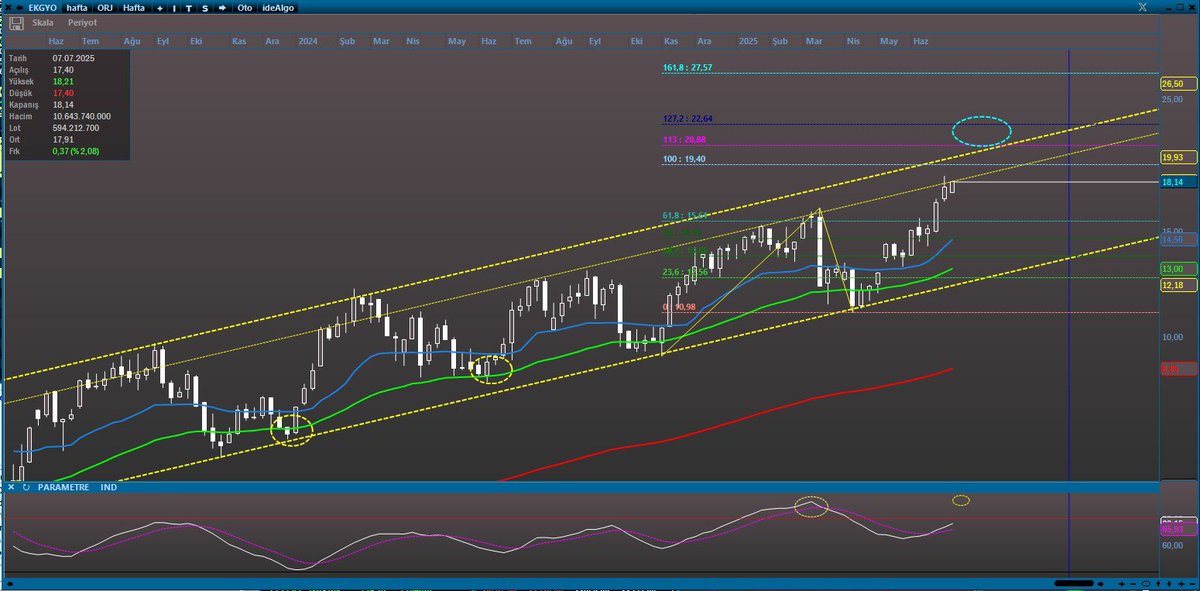
Task: Click the Frk value 0,37 (%2,08)
Action: click(75, 151)
